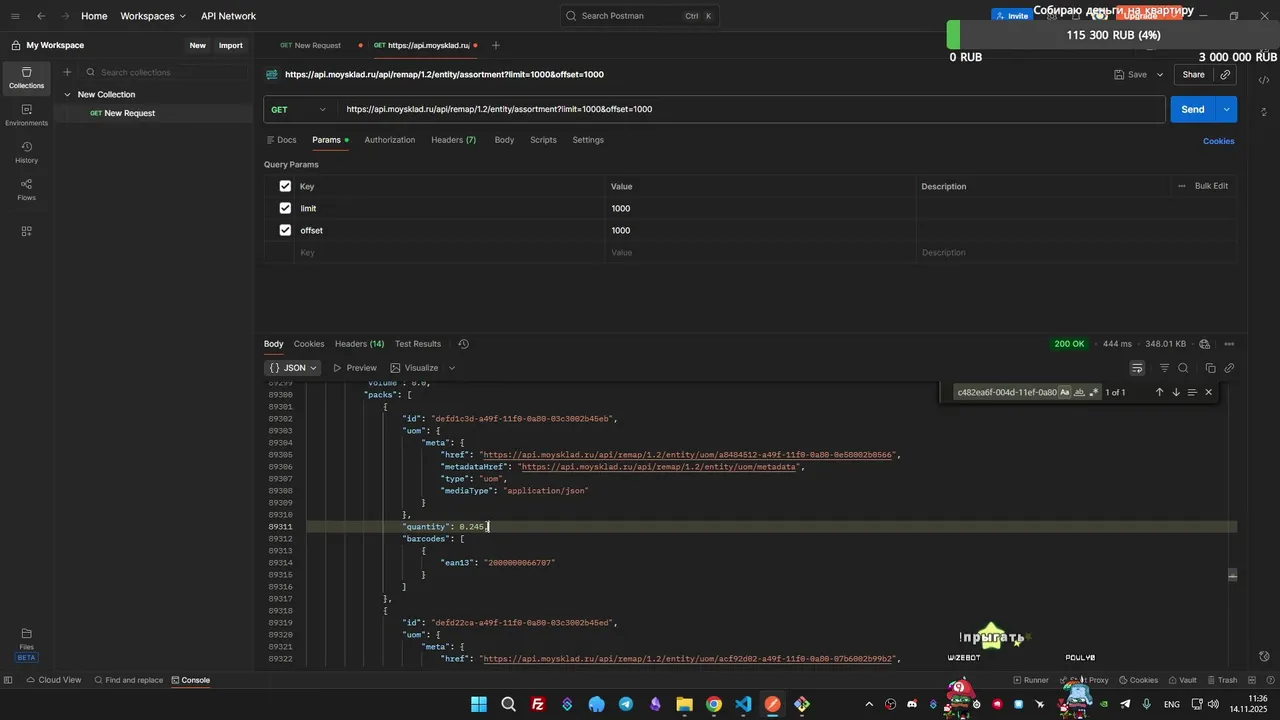This screenshot has width=1280, height=720.
Task: Switch to the Settings tab
Action: (588, 140)
